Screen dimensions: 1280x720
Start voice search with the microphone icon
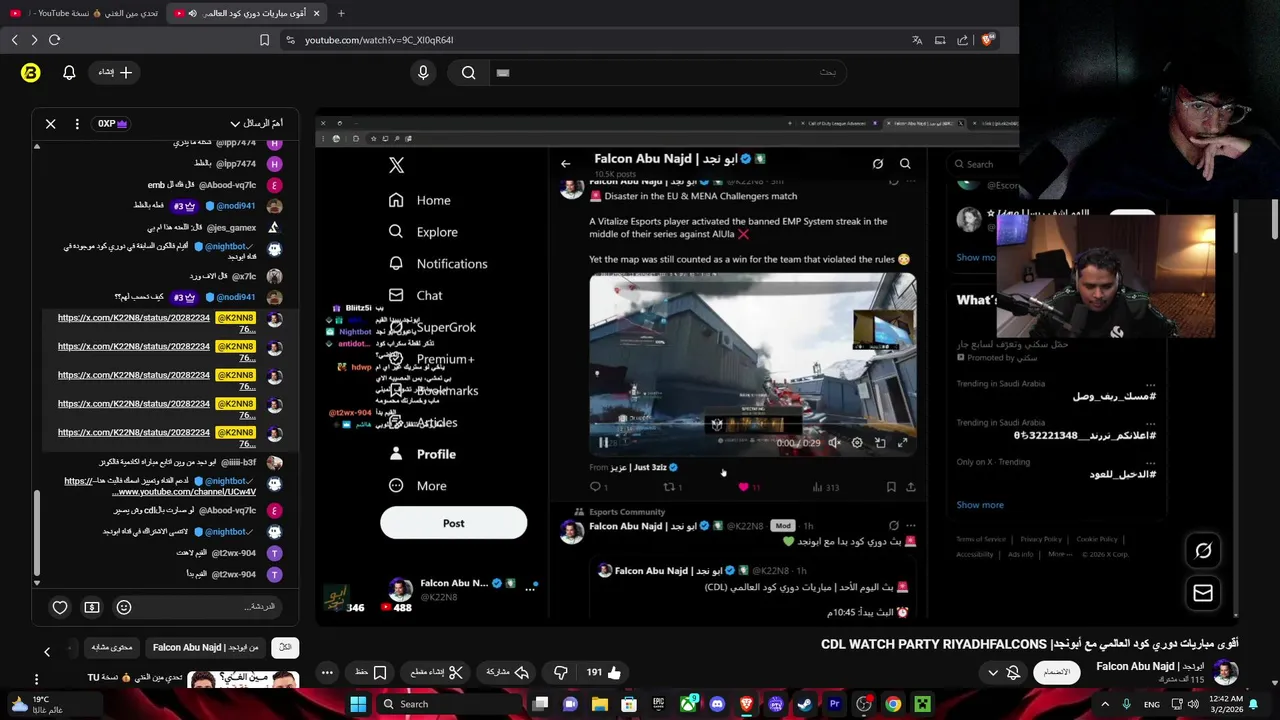point(423,72)
